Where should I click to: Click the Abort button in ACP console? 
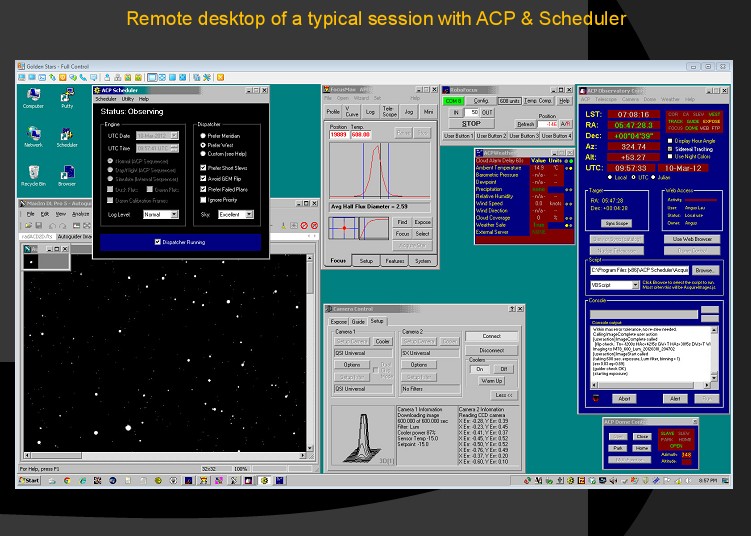point(624,399)
